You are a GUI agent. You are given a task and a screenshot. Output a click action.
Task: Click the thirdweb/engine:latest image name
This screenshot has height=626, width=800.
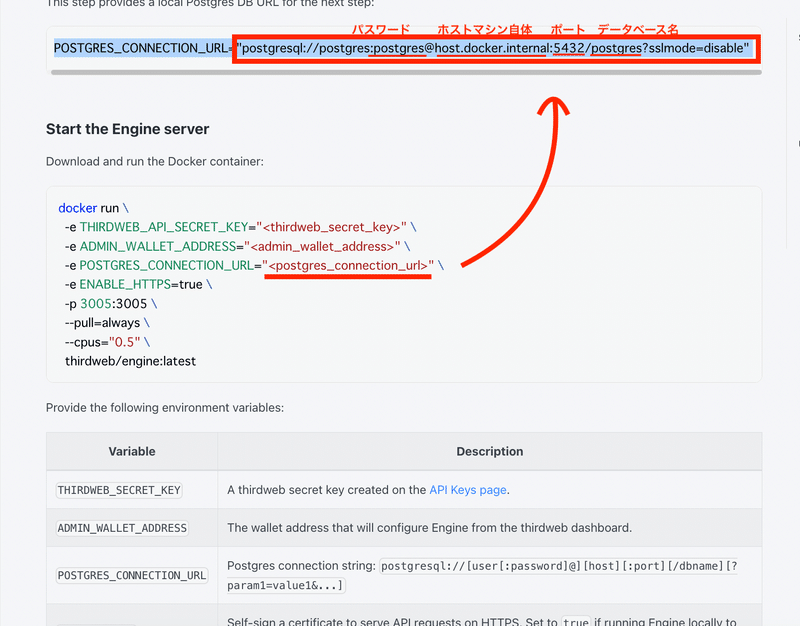[130, 361]
